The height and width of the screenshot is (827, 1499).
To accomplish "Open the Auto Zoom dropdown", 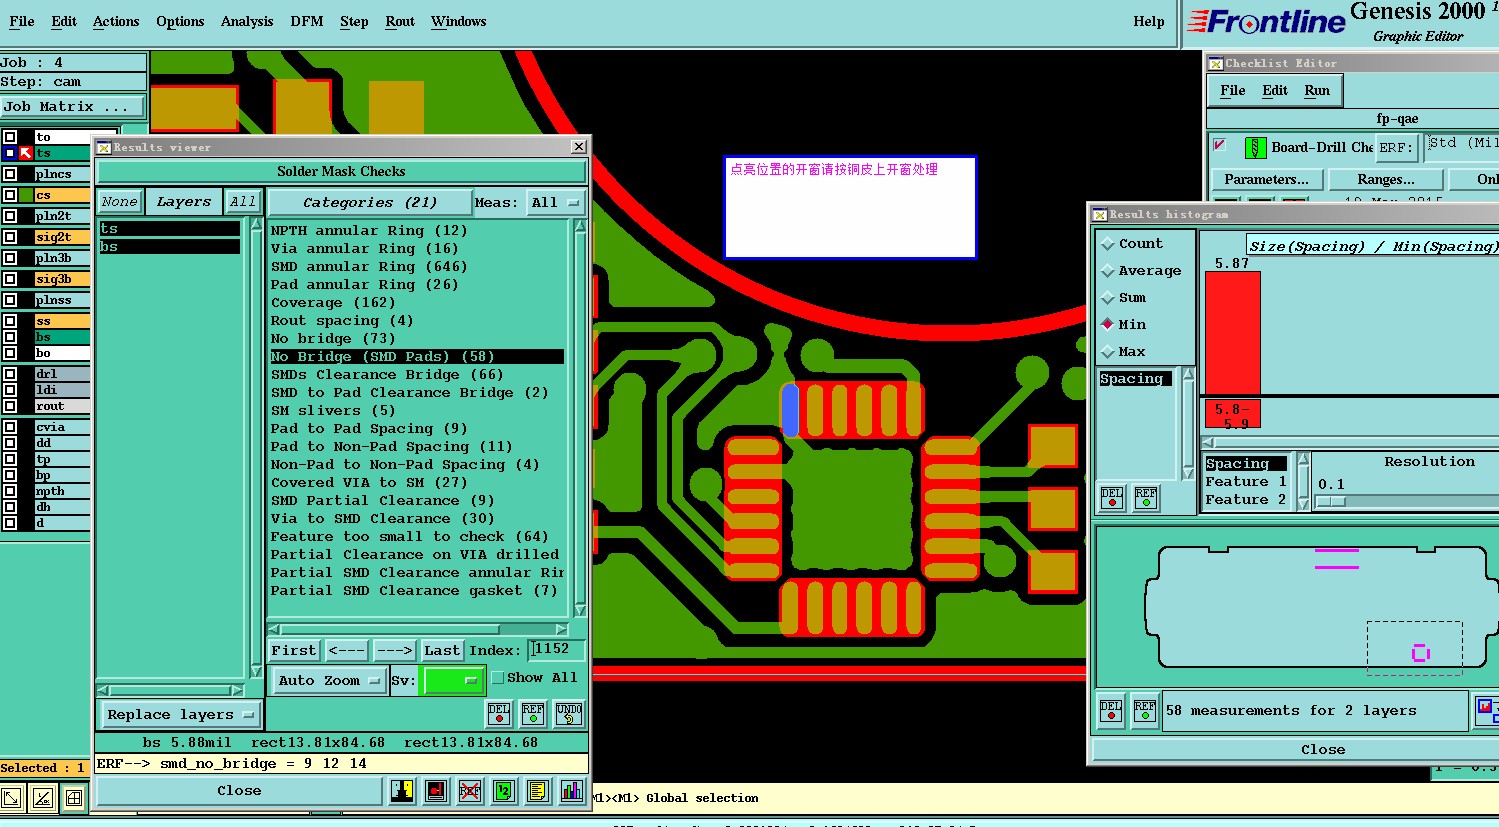I will (329, 681).
